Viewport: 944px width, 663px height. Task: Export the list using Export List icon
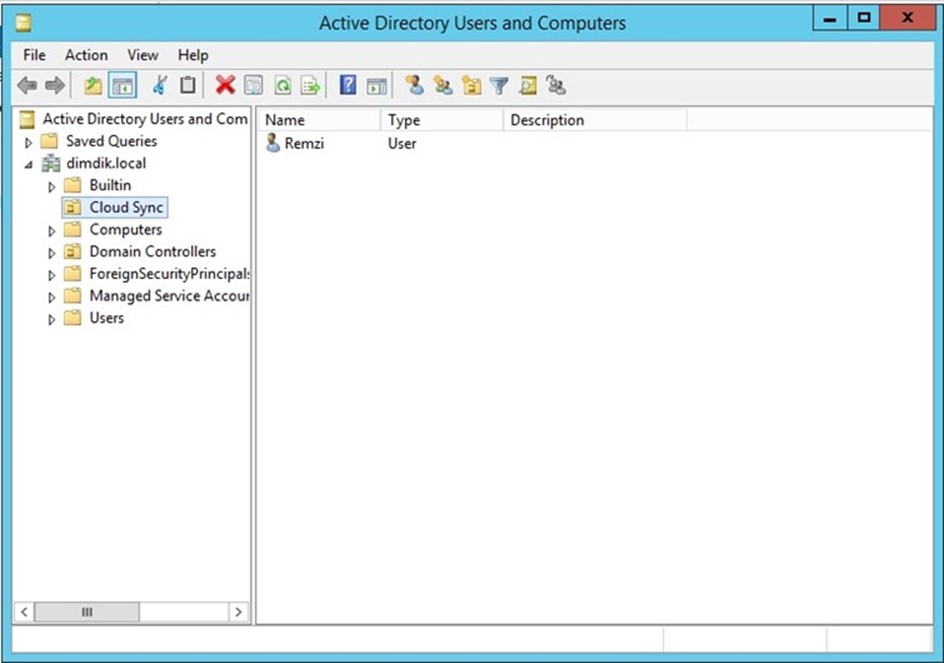[311, 86]
